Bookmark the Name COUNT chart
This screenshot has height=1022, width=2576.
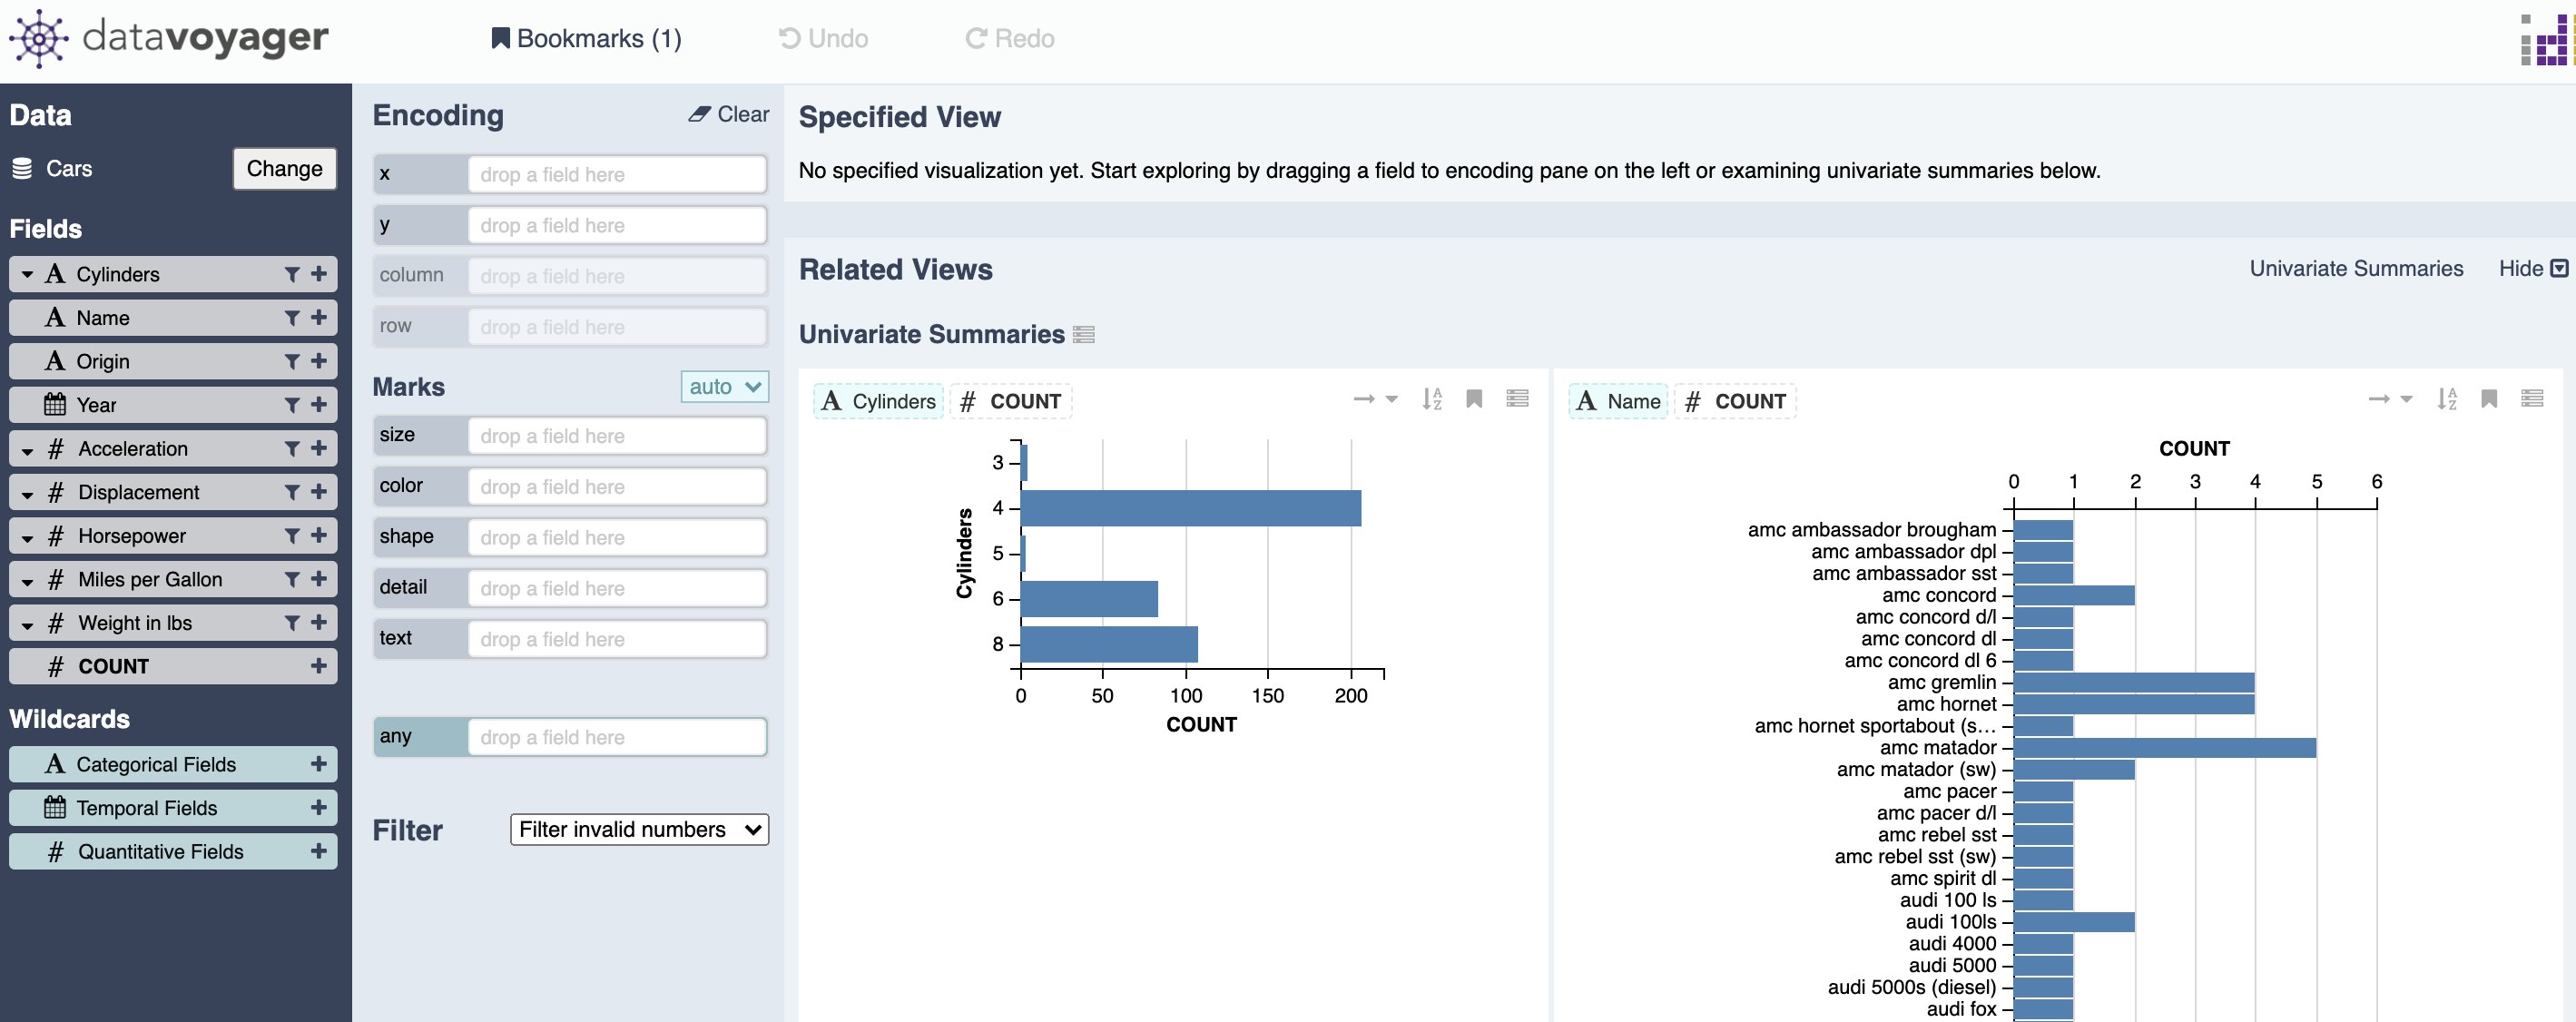coord(2489,399)
